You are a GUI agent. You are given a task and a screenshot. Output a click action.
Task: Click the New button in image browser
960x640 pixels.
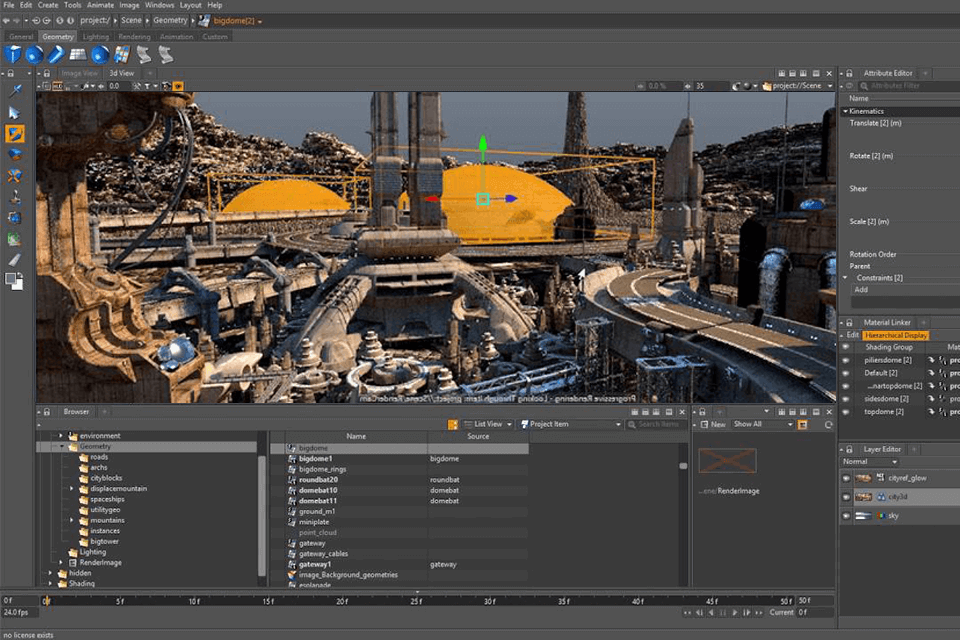pos(712,424)
